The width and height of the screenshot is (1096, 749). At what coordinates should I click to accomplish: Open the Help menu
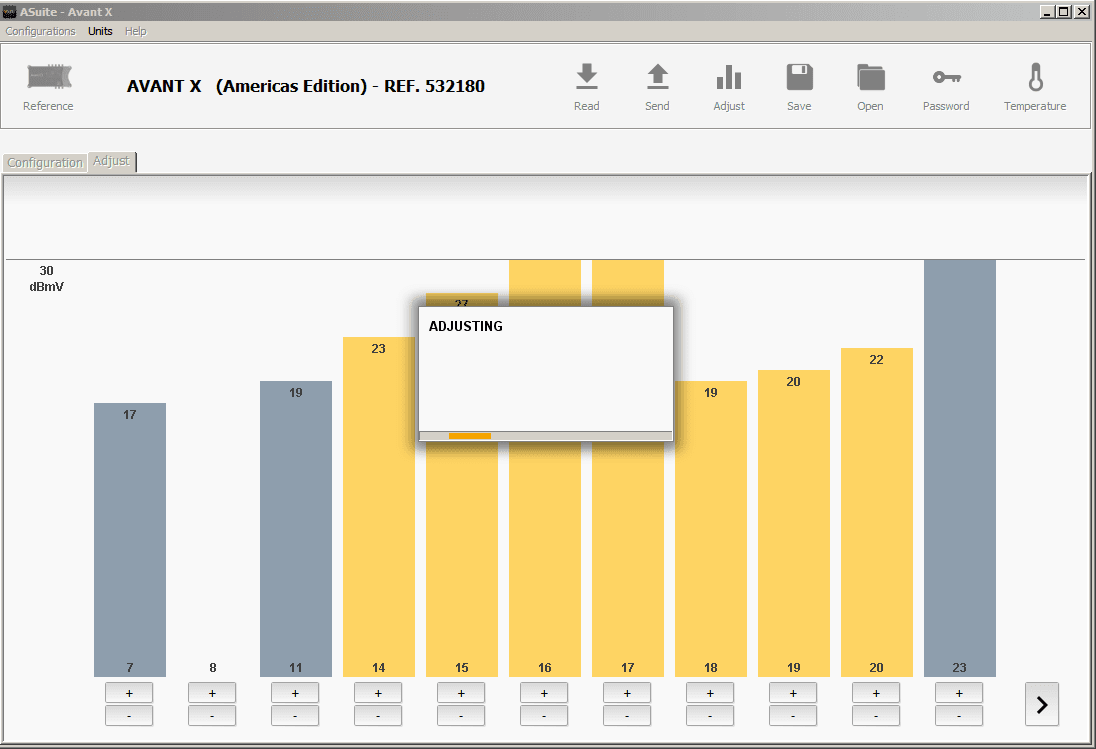(136, 31)
